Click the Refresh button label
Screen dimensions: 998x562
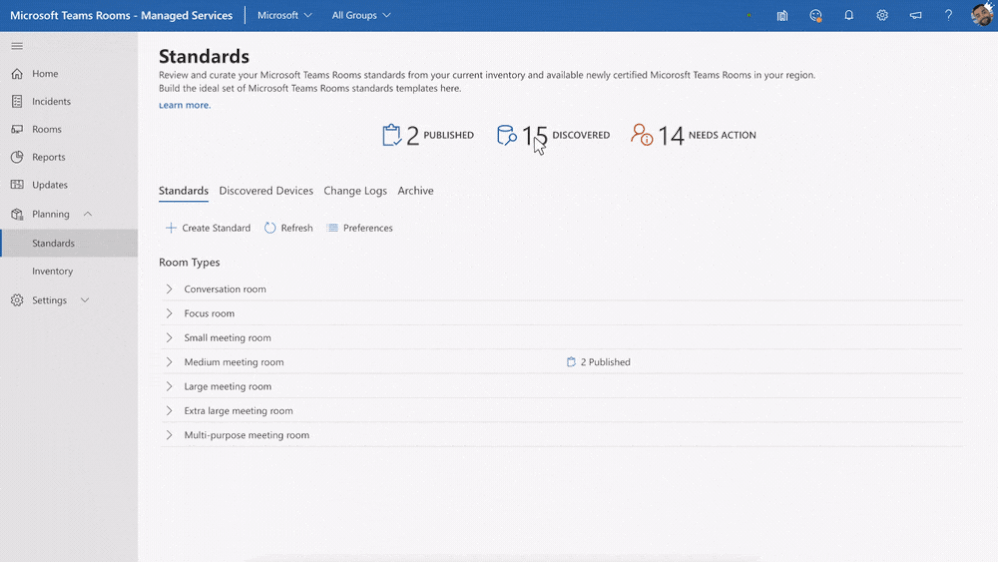pos(297,228)
